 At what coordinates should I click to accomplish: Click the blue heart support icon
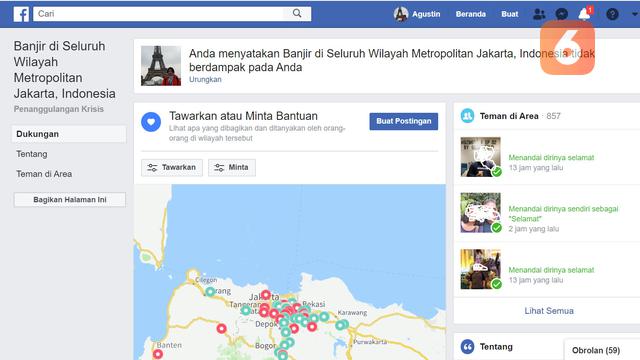click(x=151, y=122)
